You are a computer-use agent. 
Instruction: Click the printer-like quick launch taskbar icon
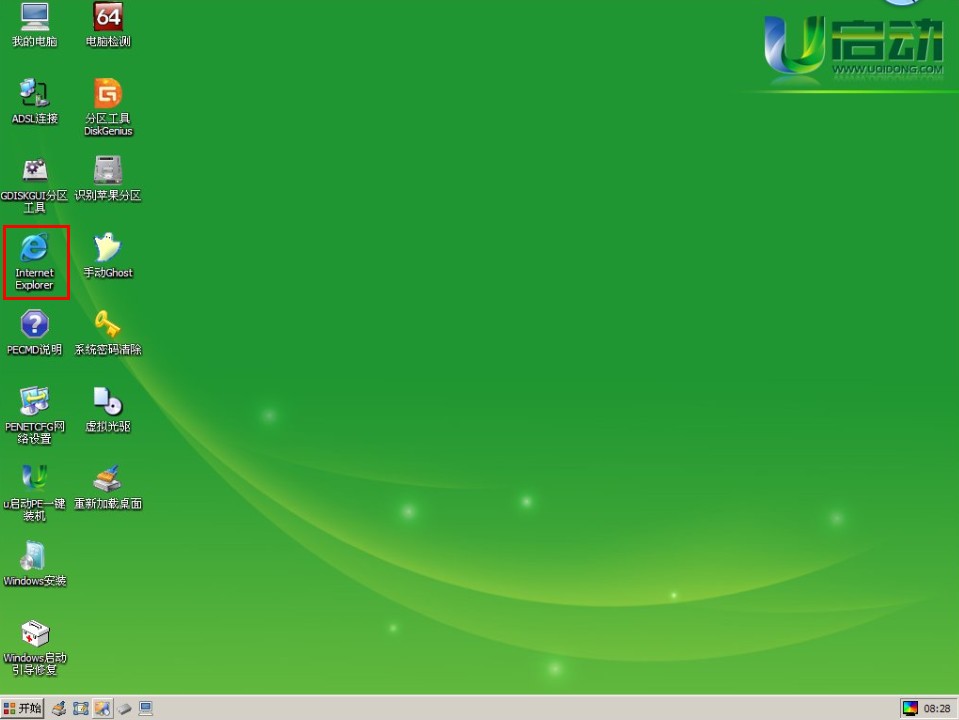coord(59,708)
